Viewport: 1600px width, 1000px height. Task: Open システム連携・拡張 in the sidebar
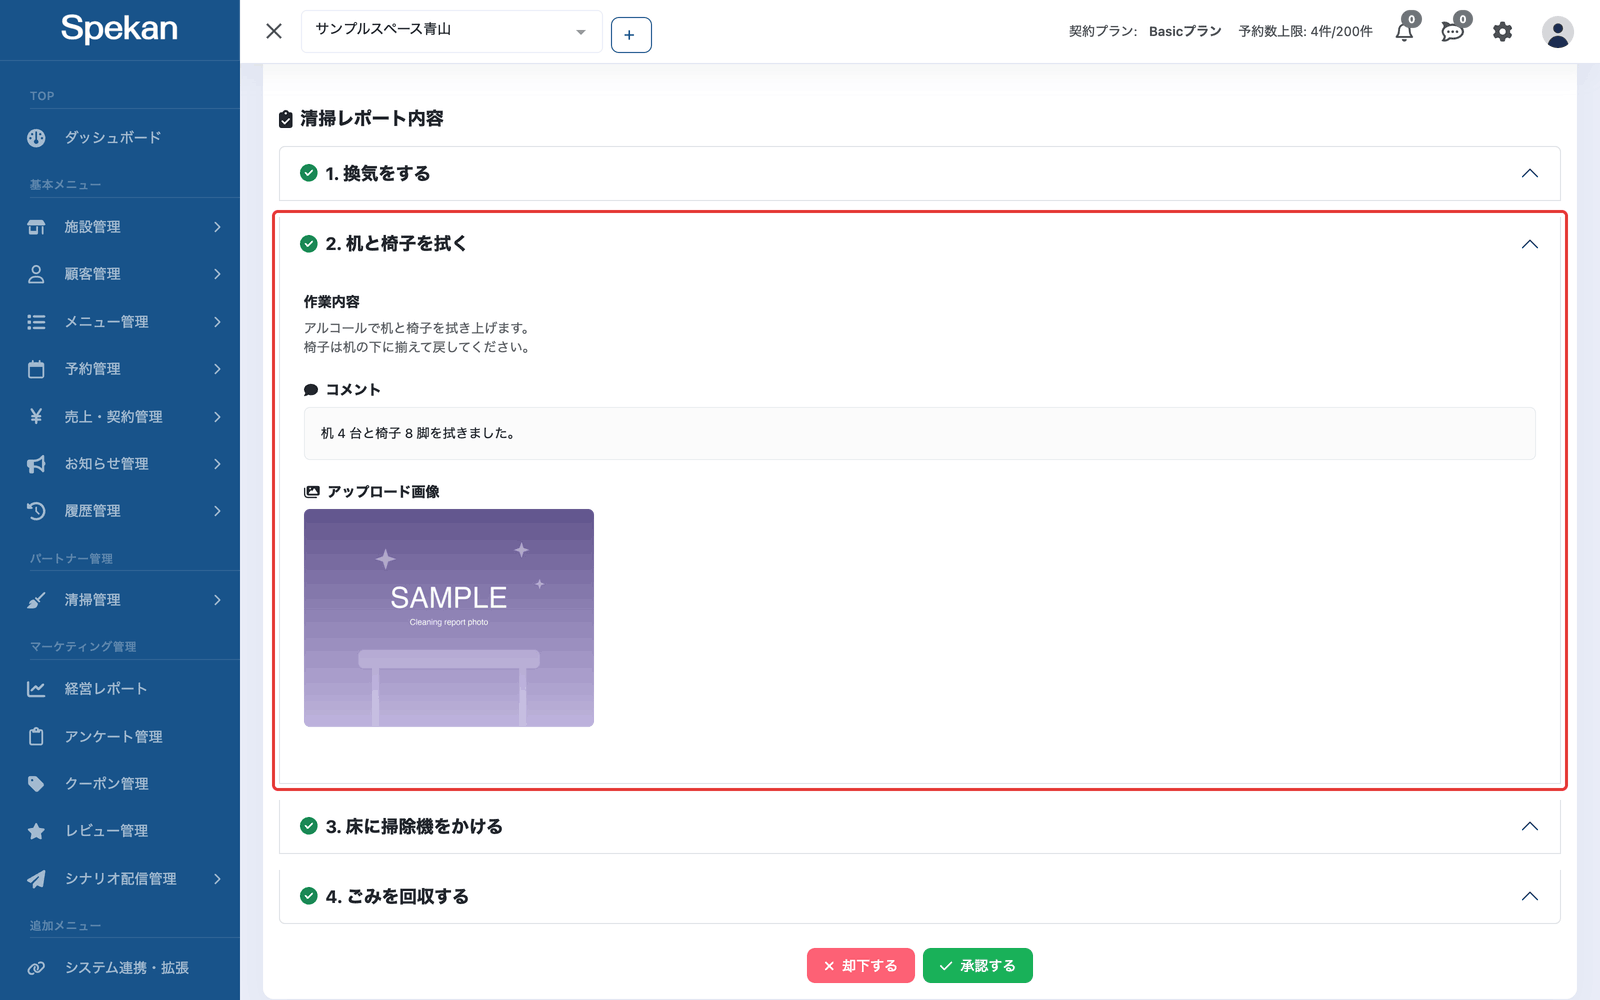click(x=120, y=968)
